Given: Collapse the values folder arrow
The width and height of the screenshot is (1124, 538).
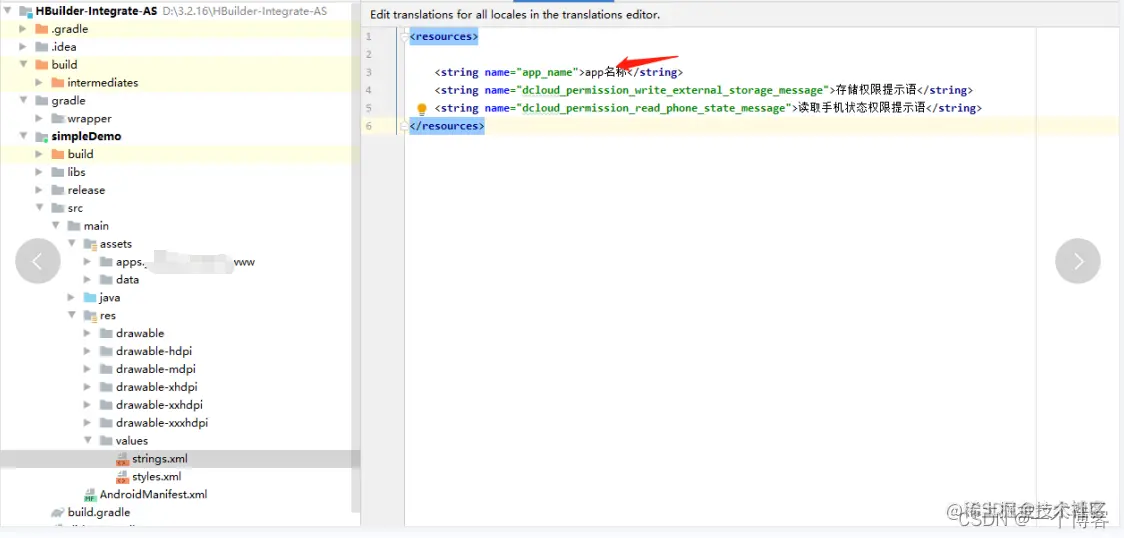Looking at the screenshot, I should tap(87, 441).
